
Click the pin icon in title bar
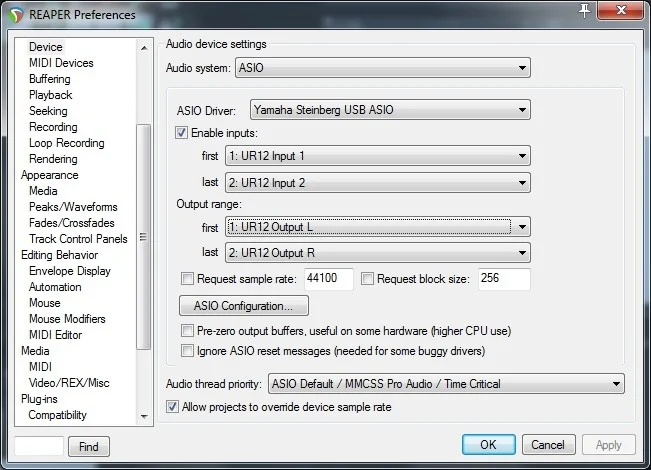[584, 10]
